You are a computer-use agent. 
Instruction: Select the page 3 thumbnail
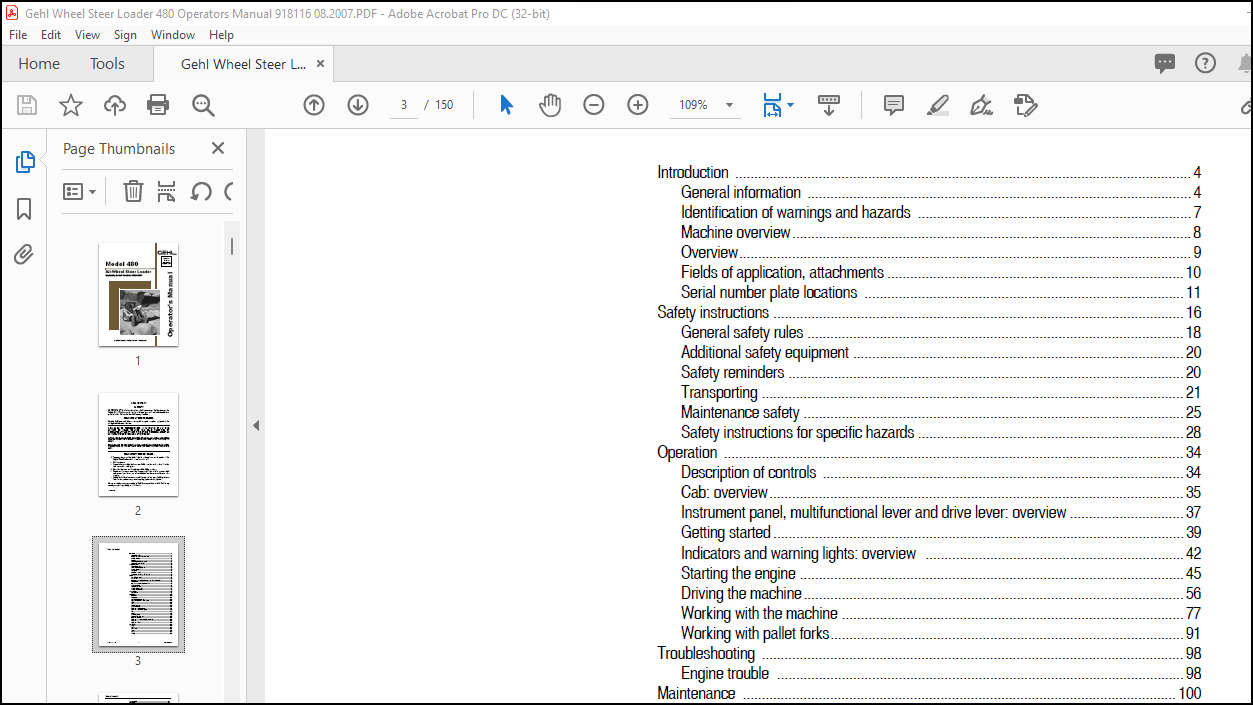tap(138, 594)
